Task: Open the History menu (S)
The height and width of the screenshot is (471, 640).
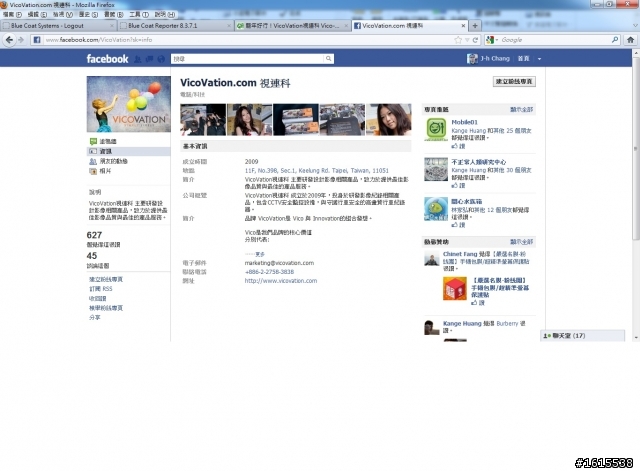Action: pos(88,14)
